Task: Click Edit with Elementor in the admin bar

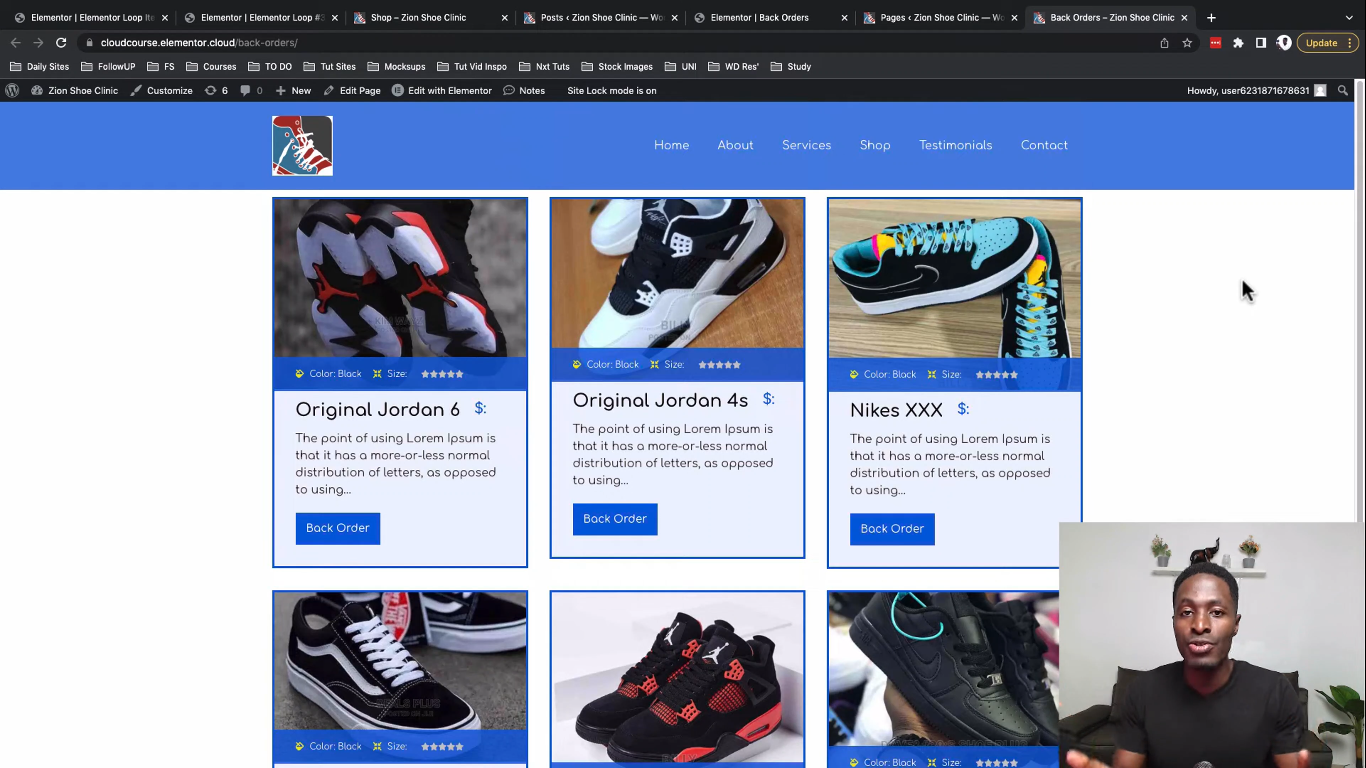Action: 442,90
